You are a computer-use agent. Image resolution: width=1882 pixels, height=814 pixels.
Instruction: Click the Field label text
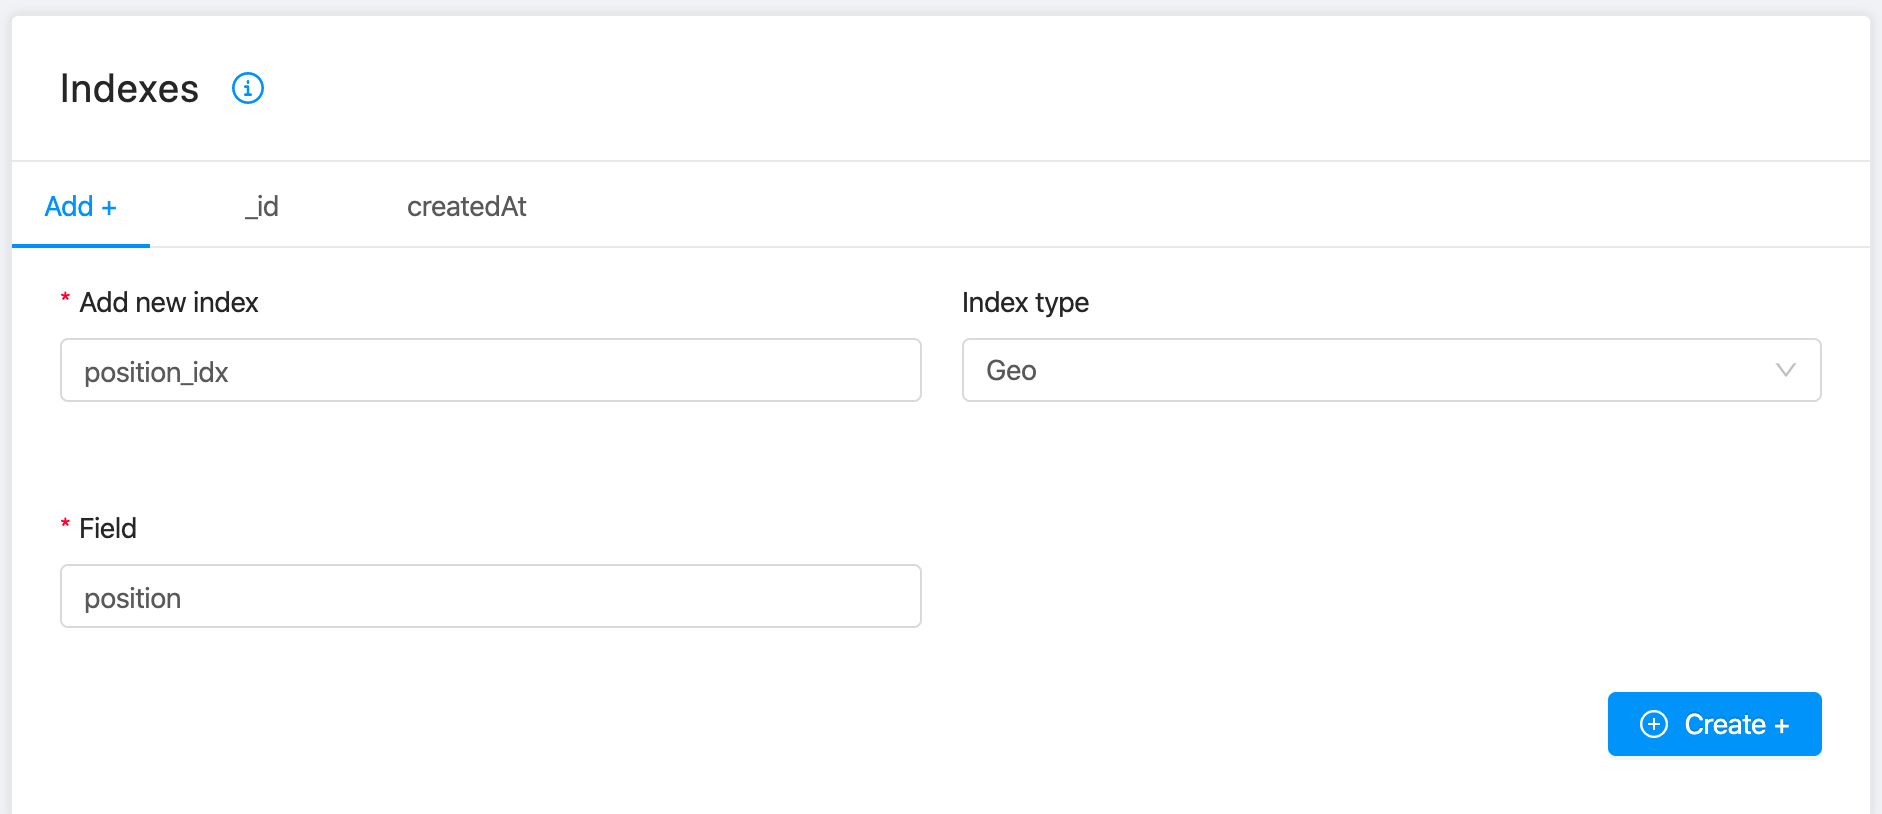click(108, 528)
